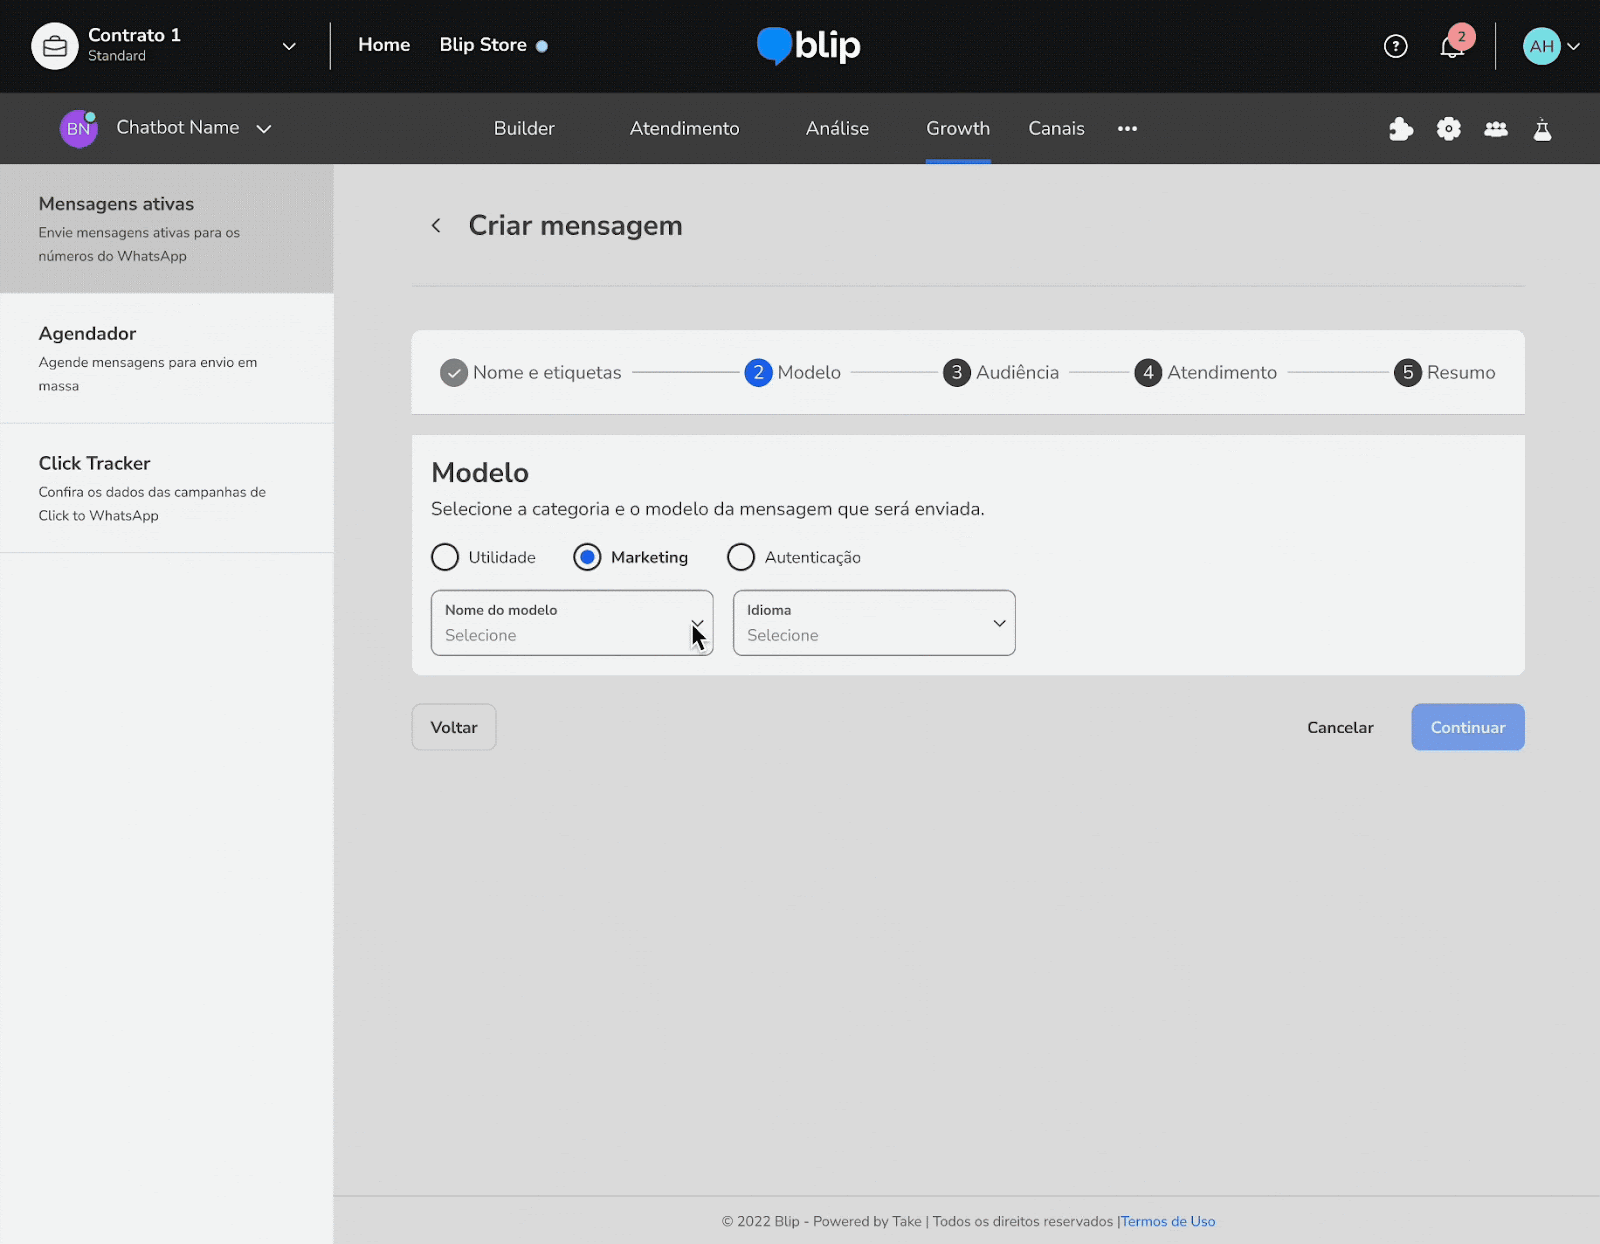This screenshot has height=1244, width=1600.
Task: Expand the user account chevron
Action: 1573,47
